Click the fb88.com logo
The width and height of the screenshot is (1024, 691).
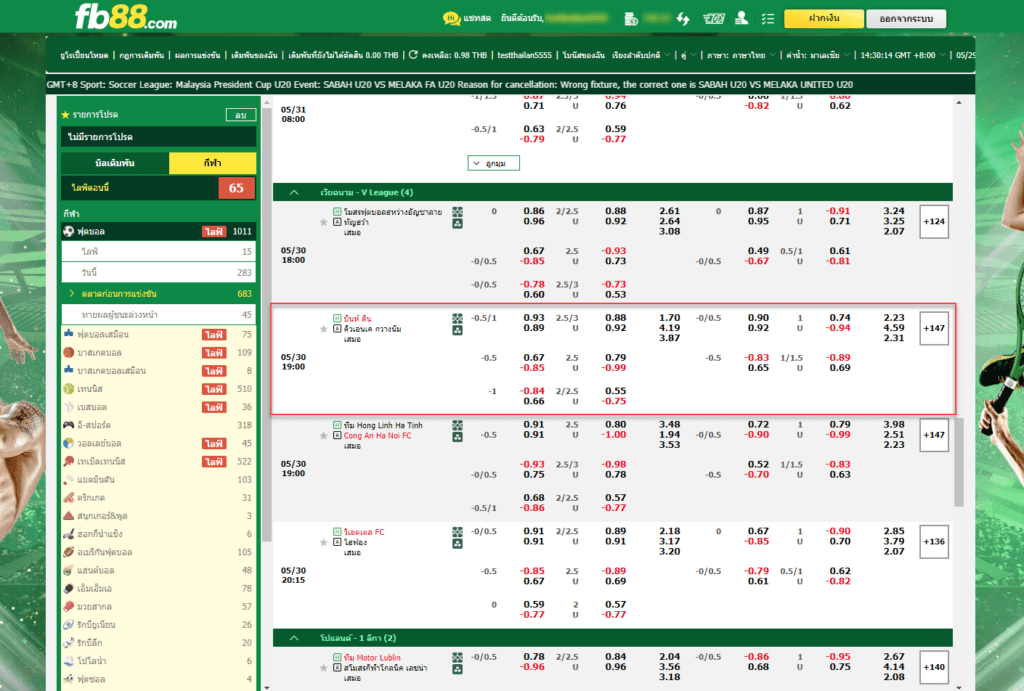coord(125,17)
